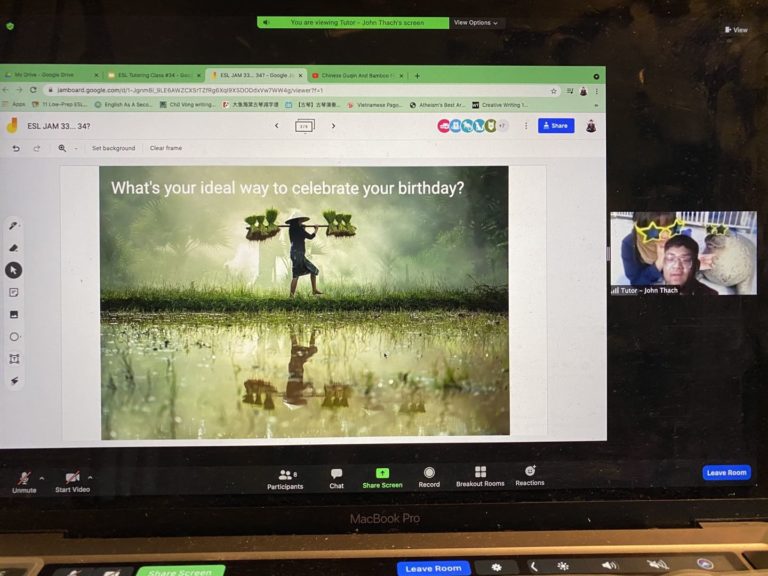Click the Jamboard logo icon
Viewport: 768px width, 576px height.
tap(12, 126)
